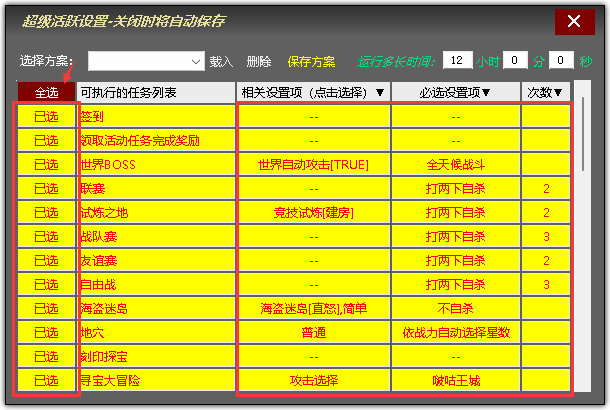The width and height of the screenshot is (610, 410).
Task: Select the 试炼之地 task name
Action: (156, 213)
